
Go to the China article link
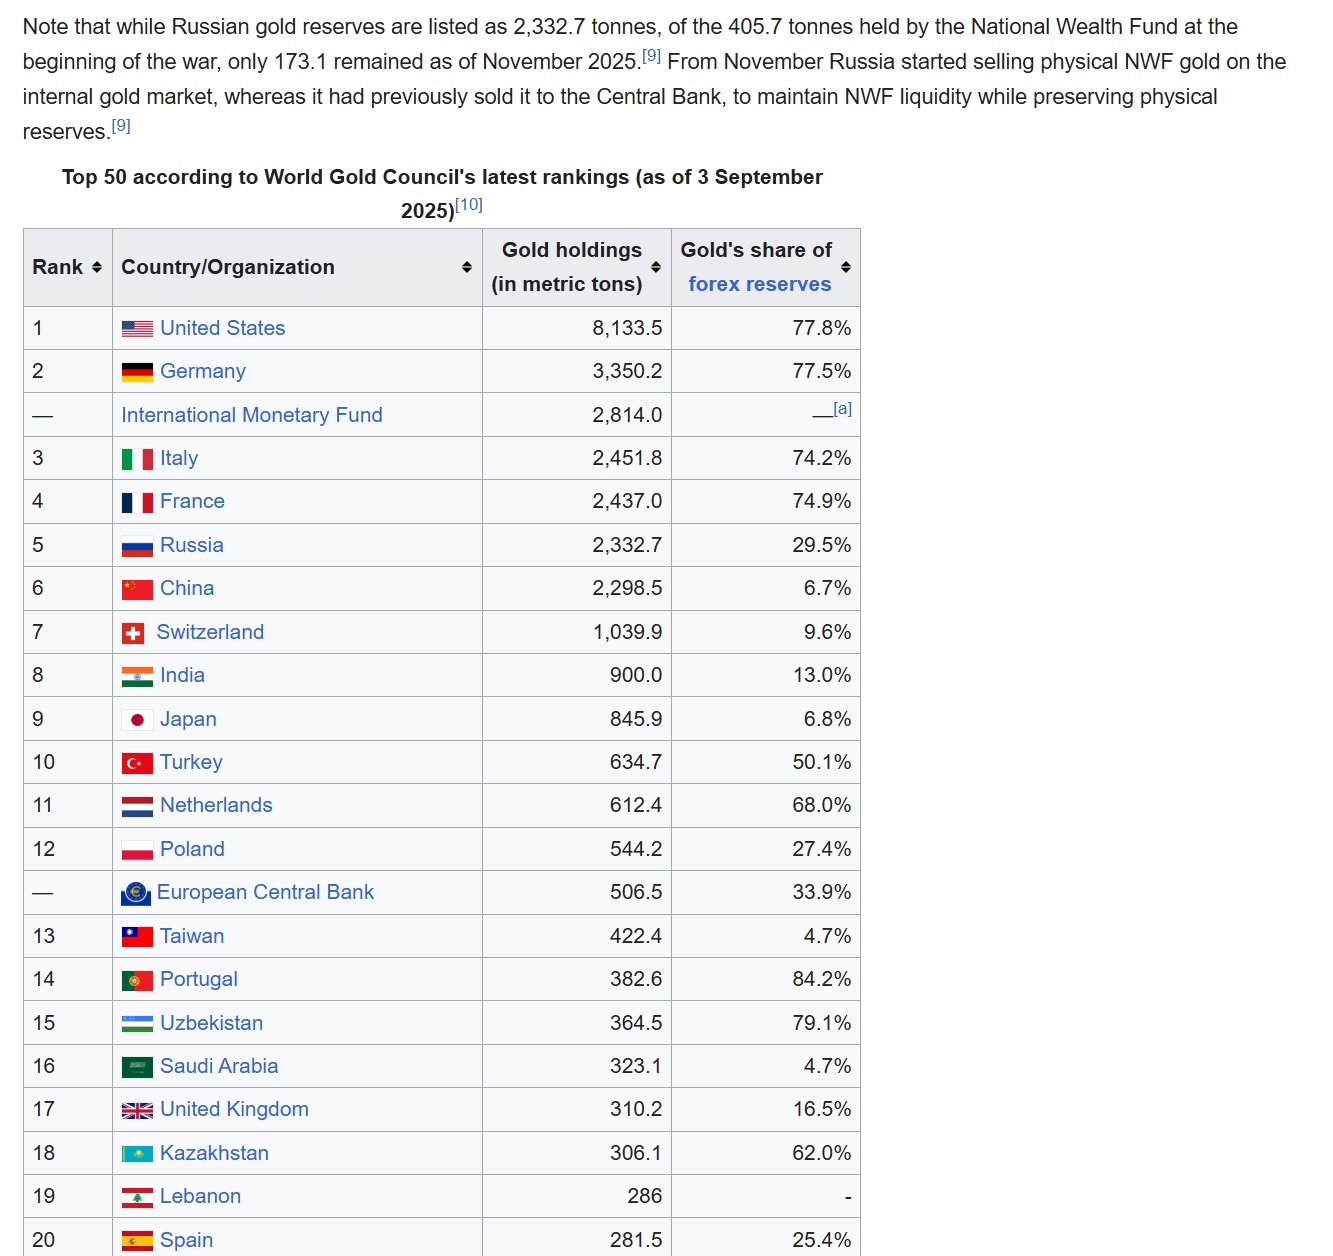[187, 588]
